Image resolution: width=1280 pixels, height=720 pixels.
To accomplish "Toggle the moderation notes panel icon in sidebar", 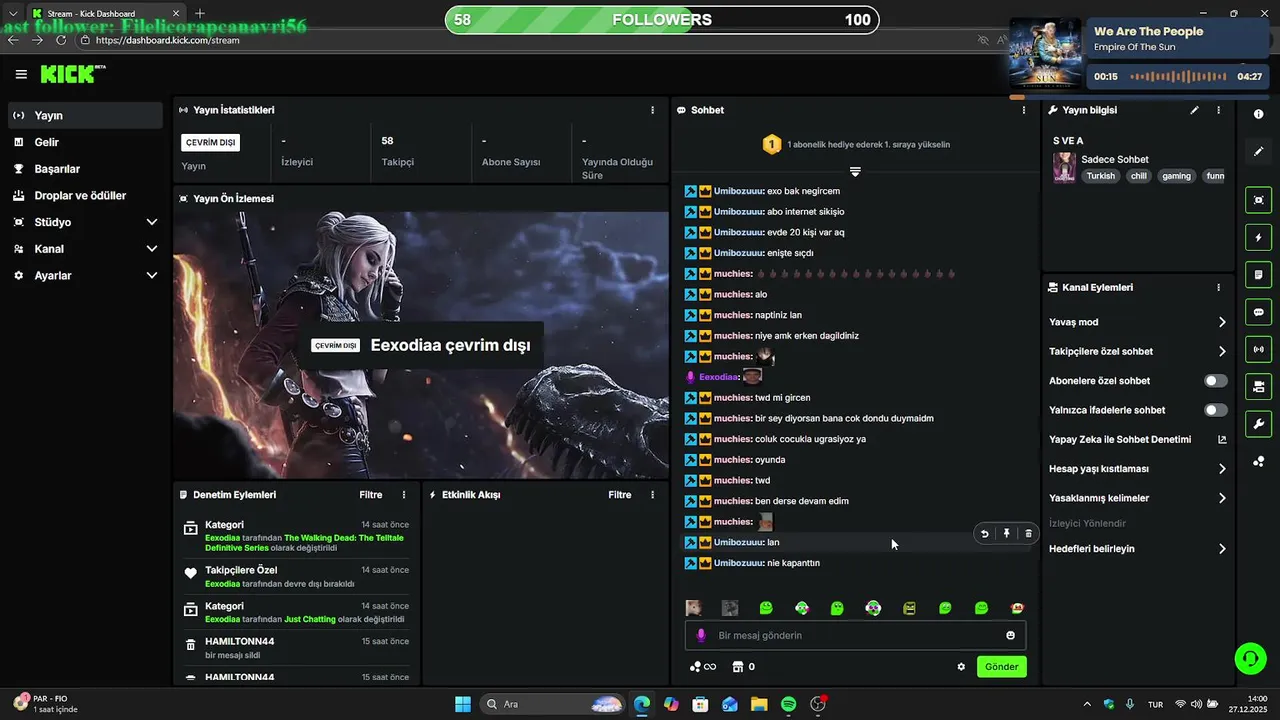I will coord(1258,275).
